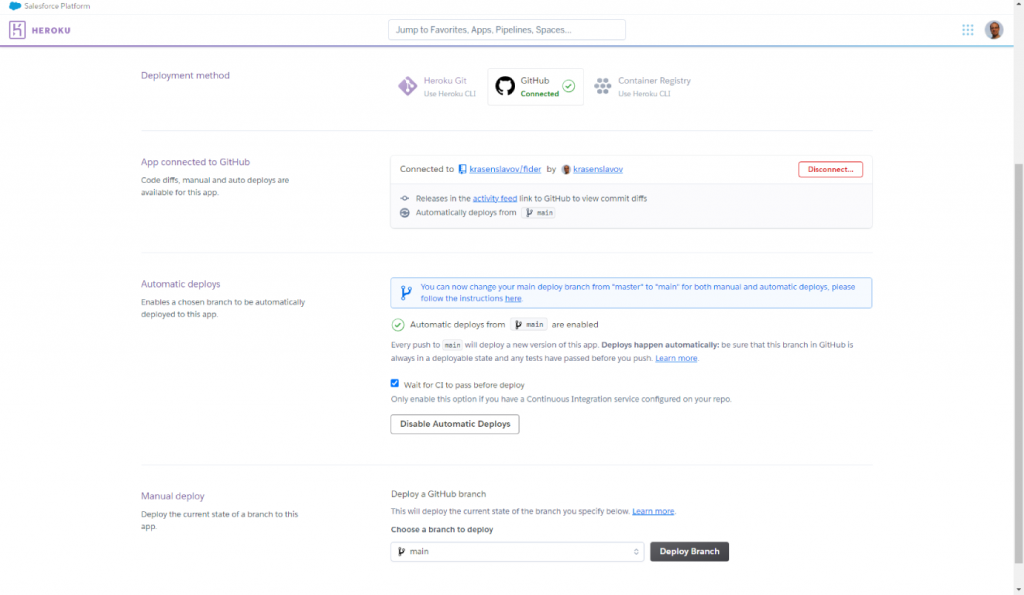Click the green GitHub connected checkmark
This screenshot has height=595, width=1024.
pyautogui.click(x=568, y=87)
